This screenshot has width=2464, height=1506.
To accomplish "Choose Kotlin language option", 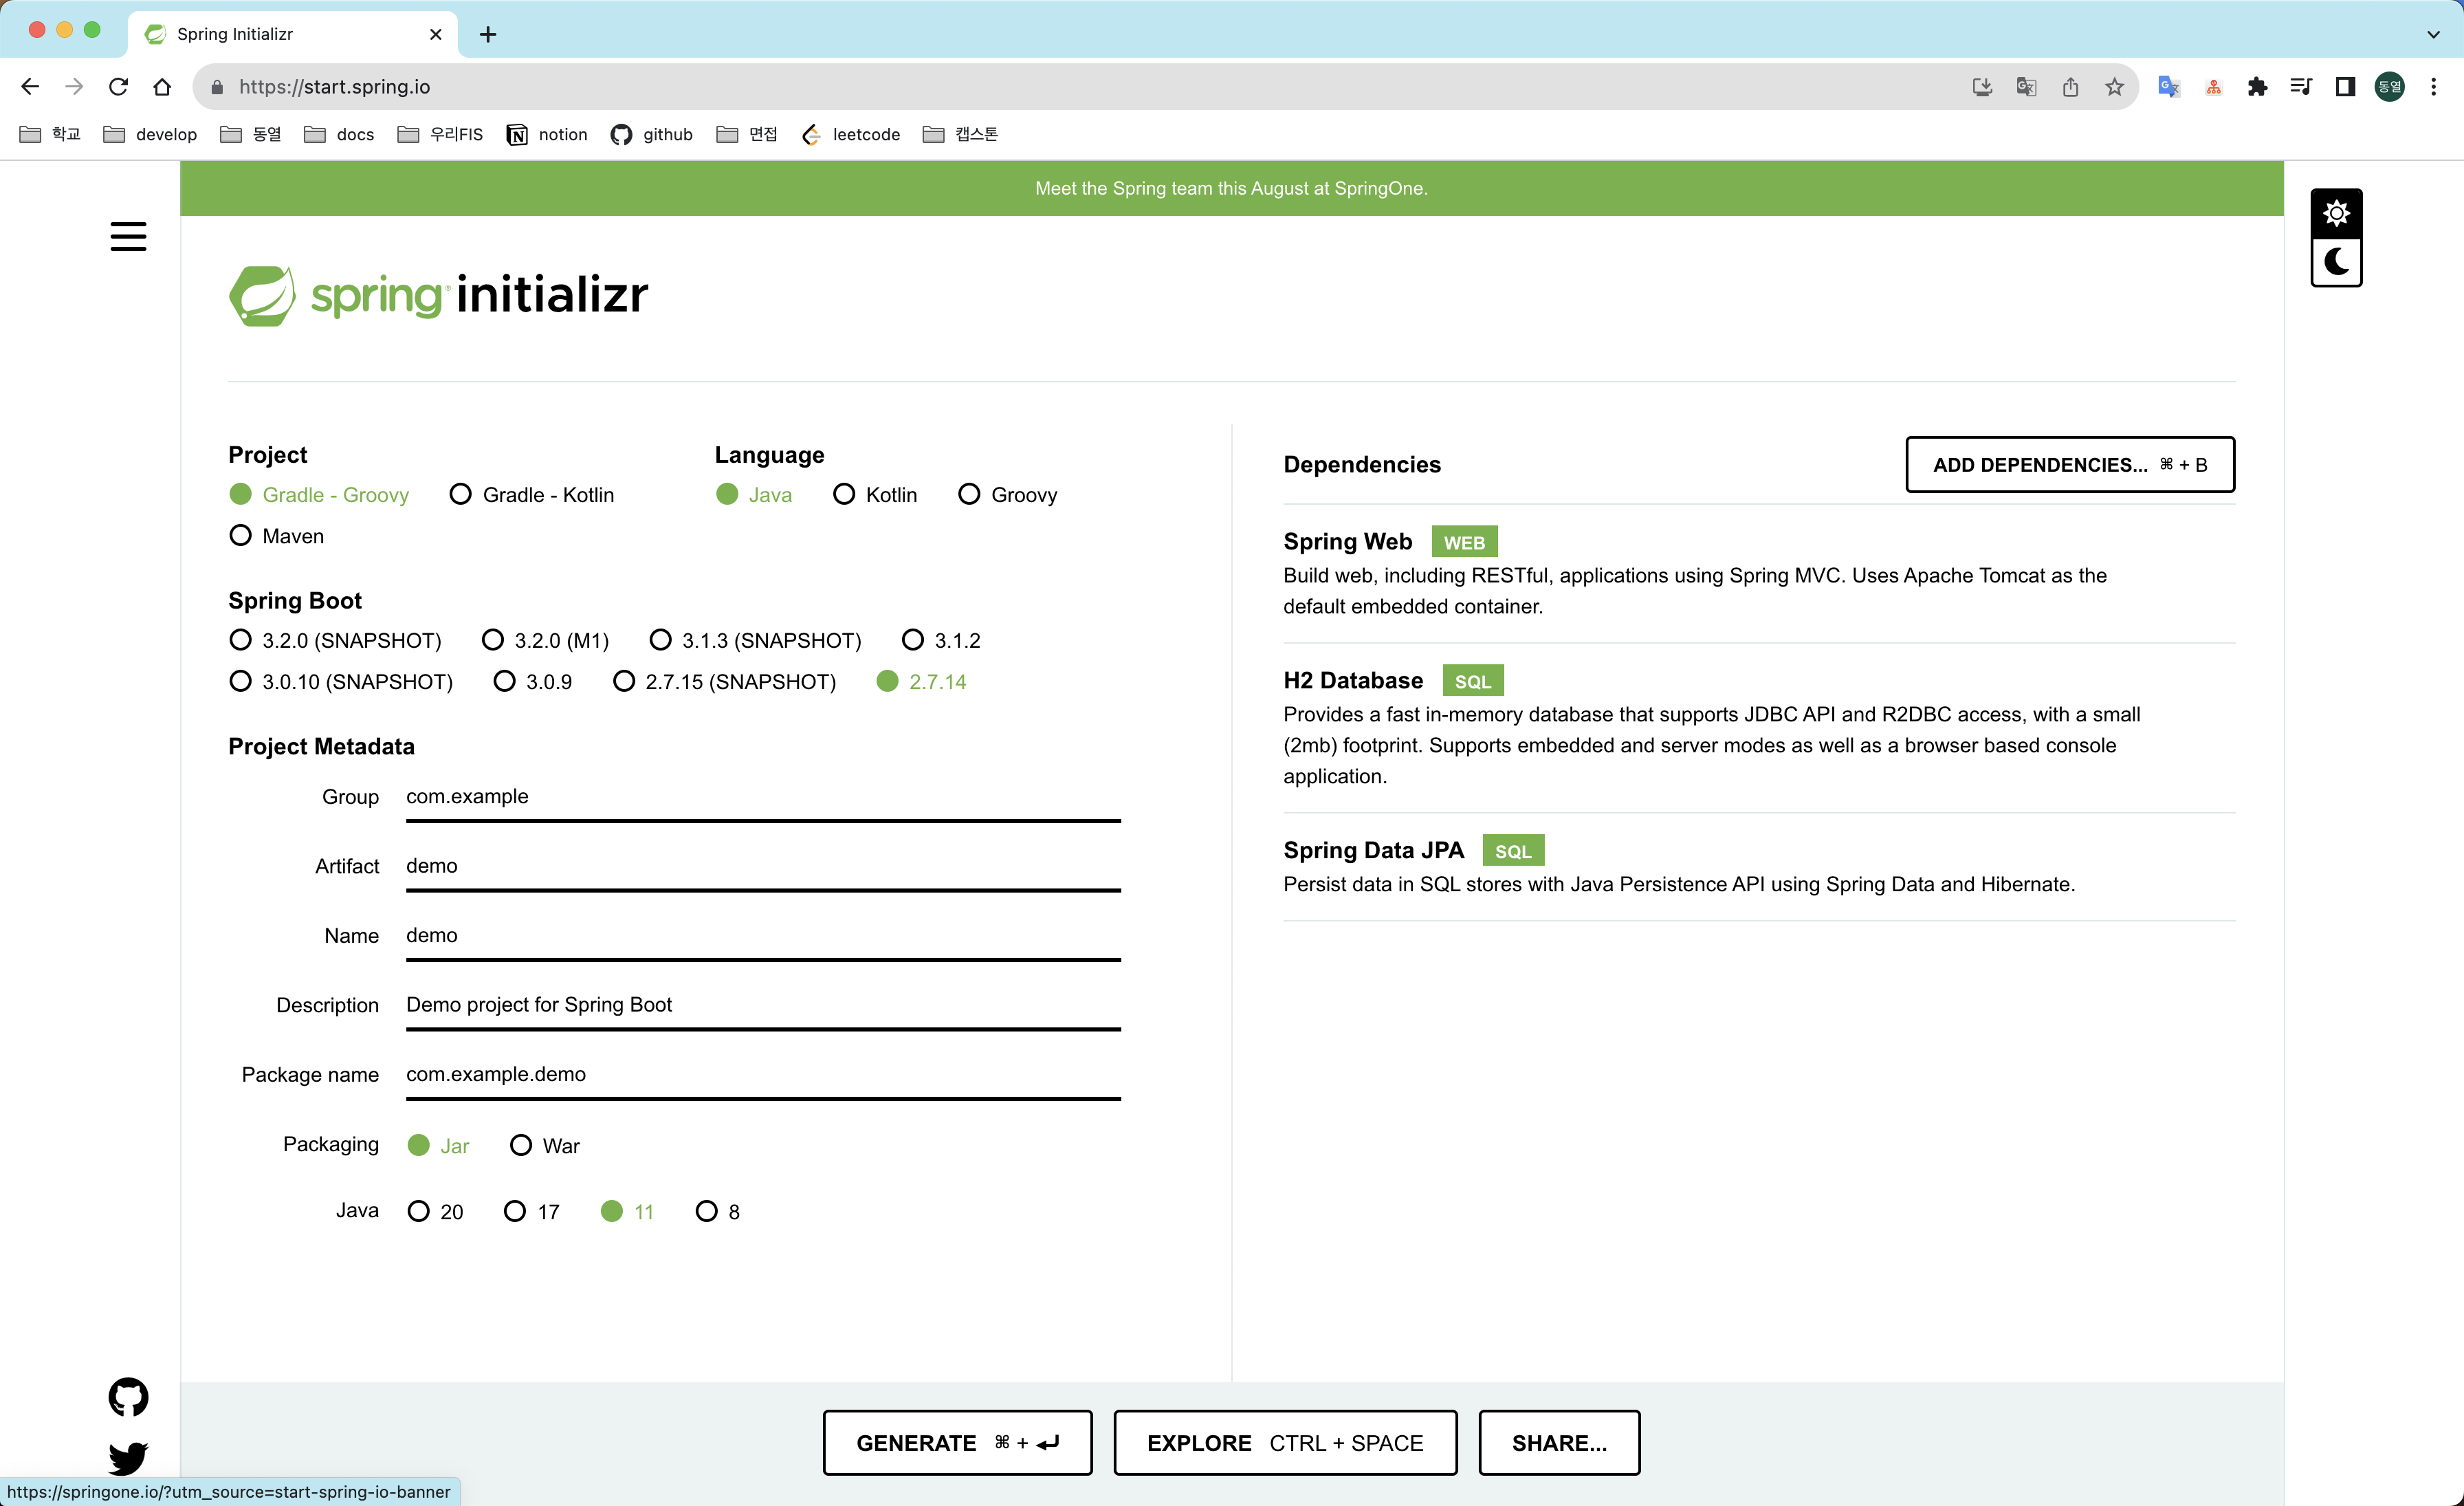I will click(x=844, y=495).
